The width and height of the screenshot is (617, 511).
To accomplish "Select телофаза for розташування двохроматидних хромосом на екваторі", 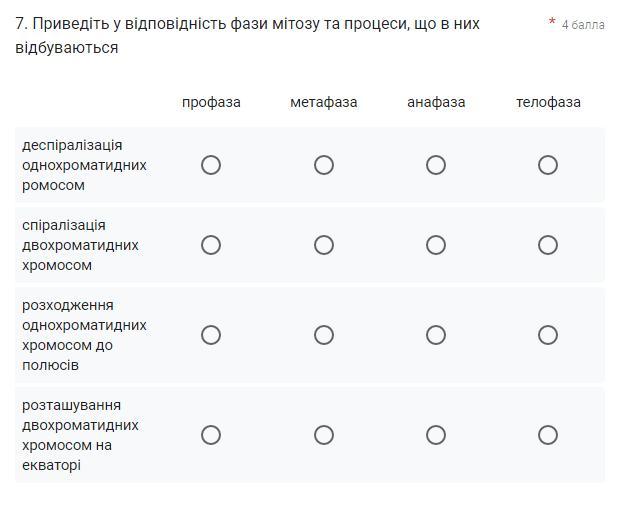I will 548,435.
